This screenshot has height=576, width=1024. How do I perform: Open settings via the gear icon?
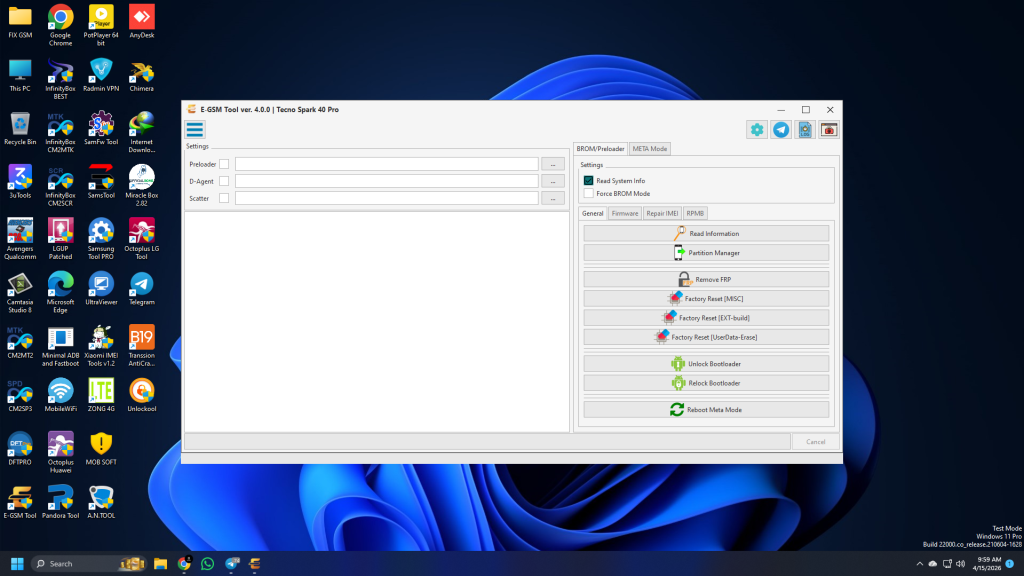pos(757,129)
